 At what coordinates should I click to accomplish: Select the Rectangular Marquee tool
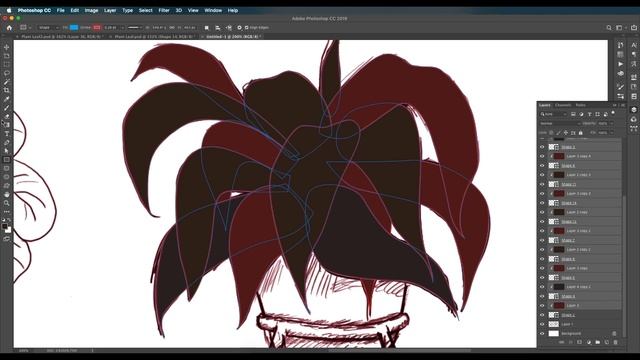(7, 64)
